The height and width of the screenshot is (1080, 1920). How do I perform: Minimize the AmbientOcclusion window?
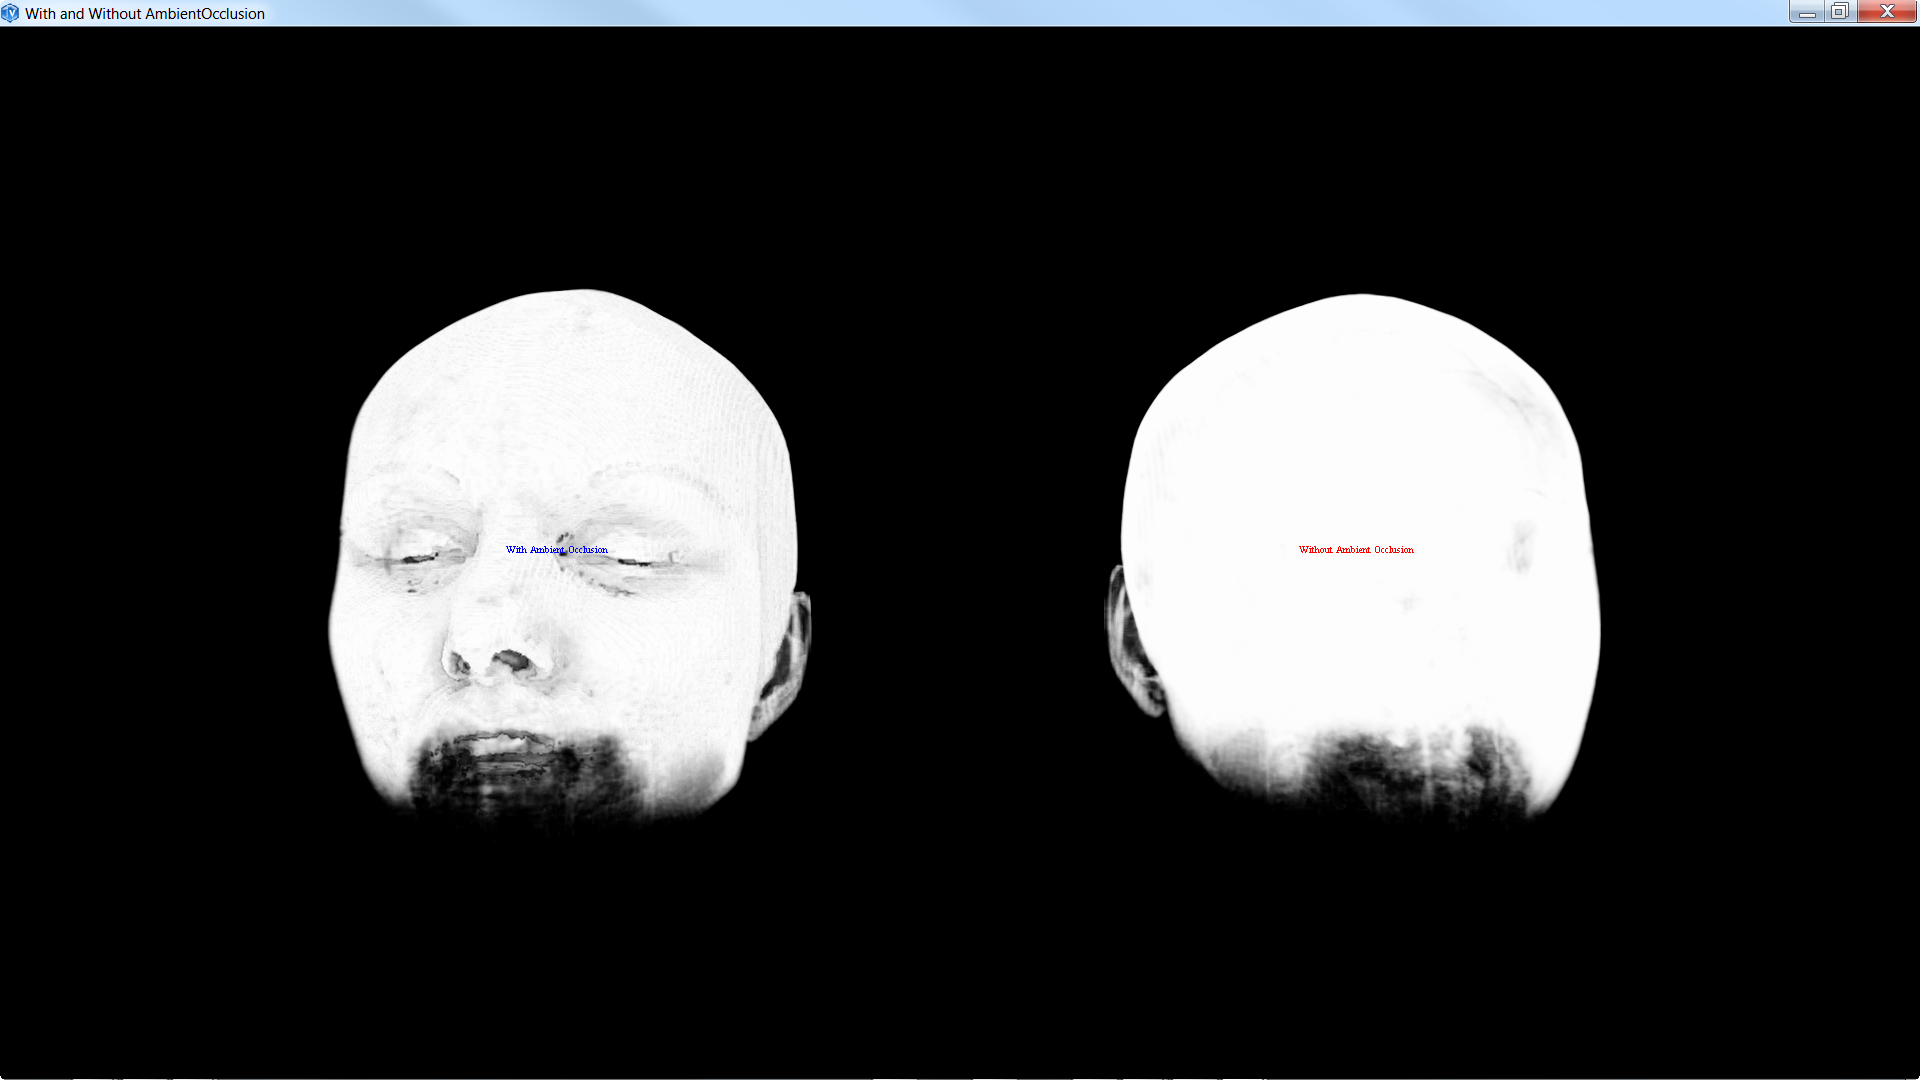pyautogui.click(x=1806, y=12)
